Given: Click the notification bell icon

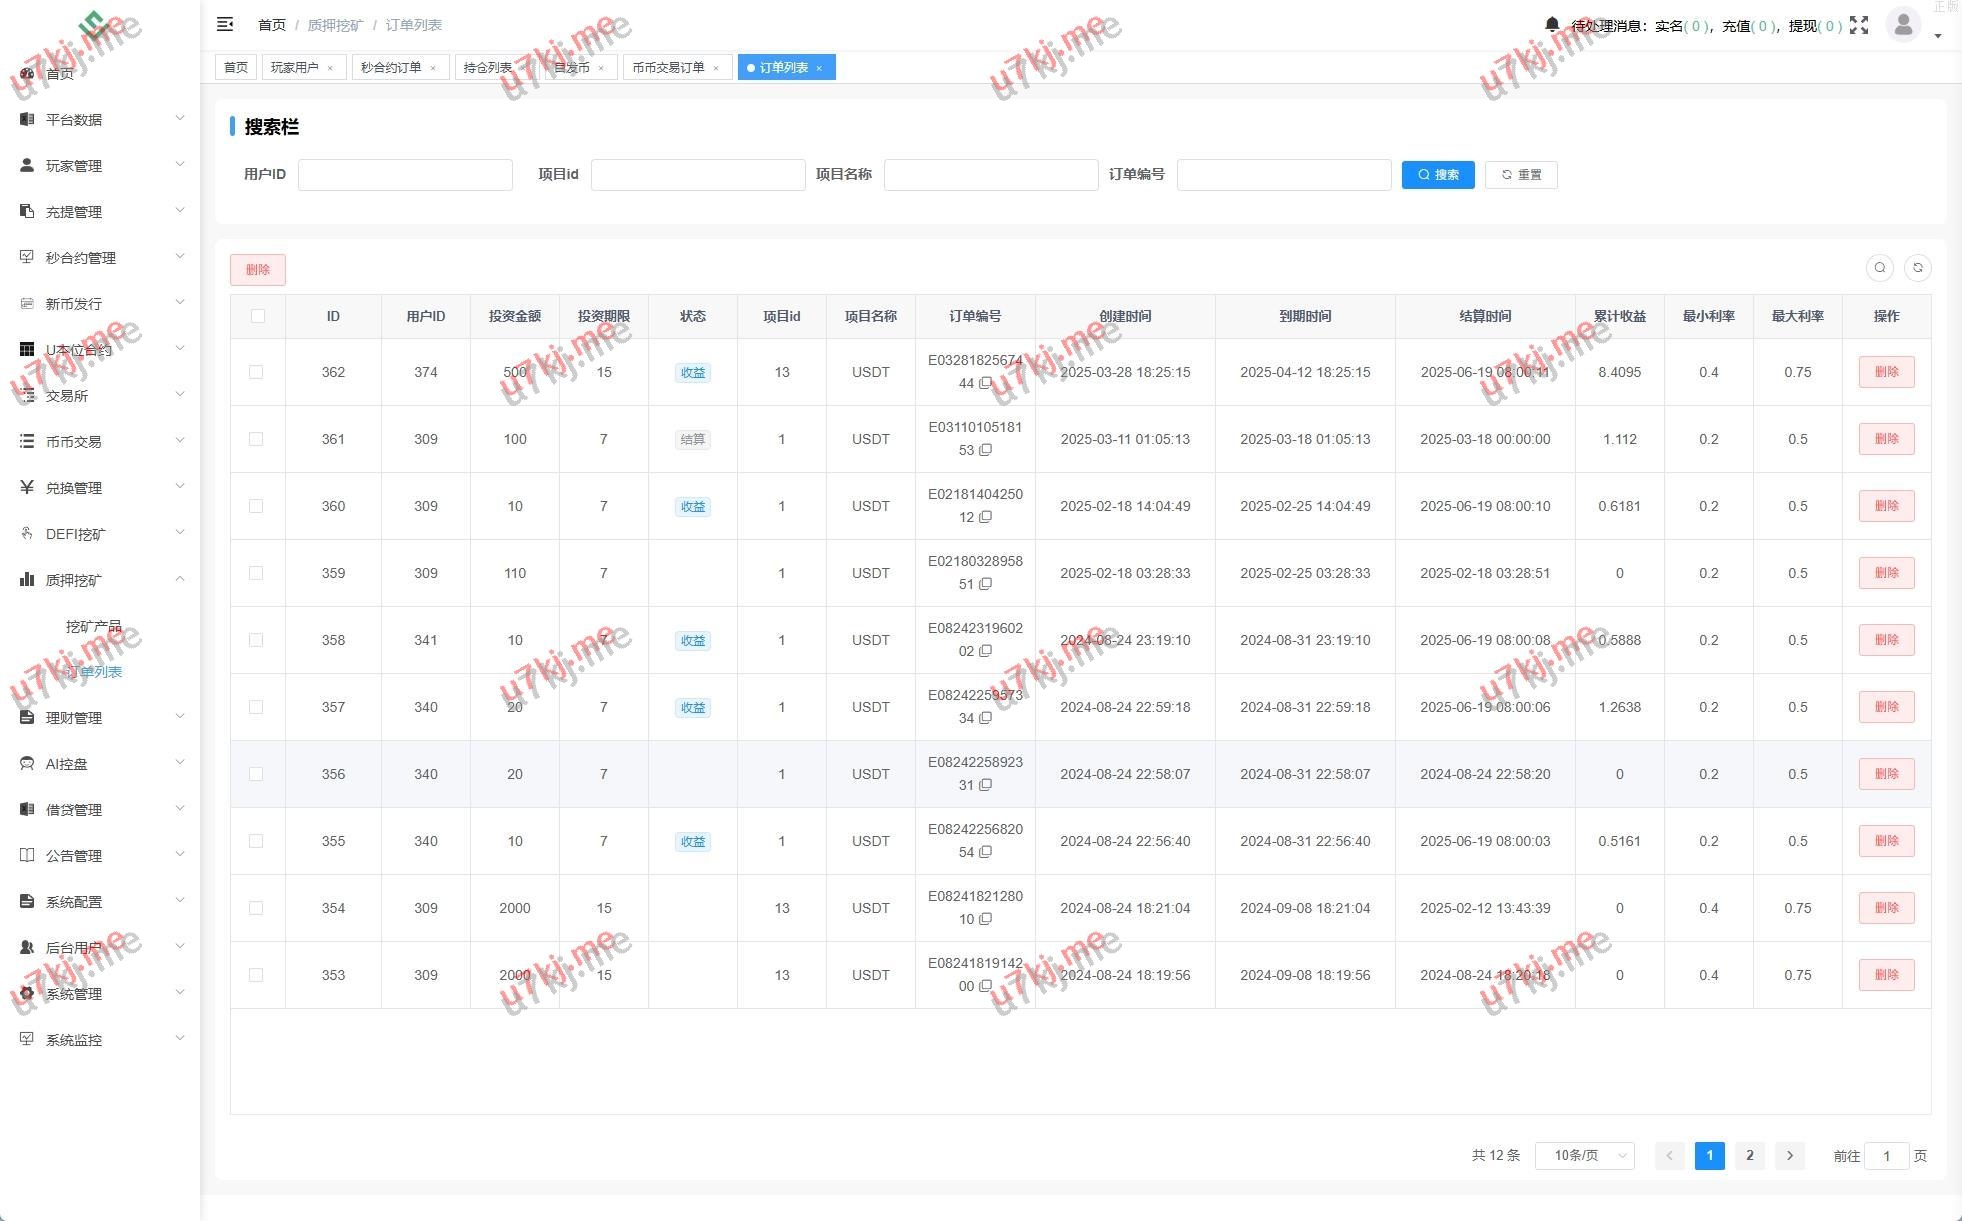Looking at the screenshot, I should pyautogui.click(x=1551, y=24).
